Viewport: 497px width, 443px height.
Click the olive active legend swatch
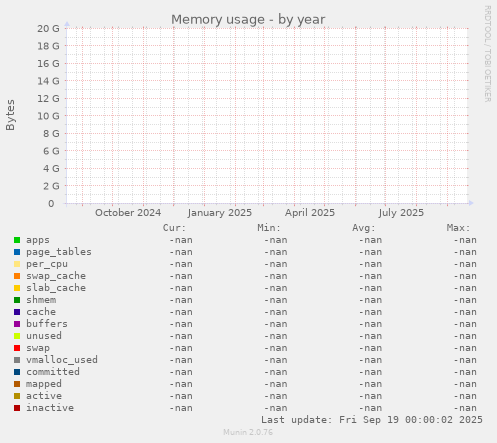coord(17,396)
